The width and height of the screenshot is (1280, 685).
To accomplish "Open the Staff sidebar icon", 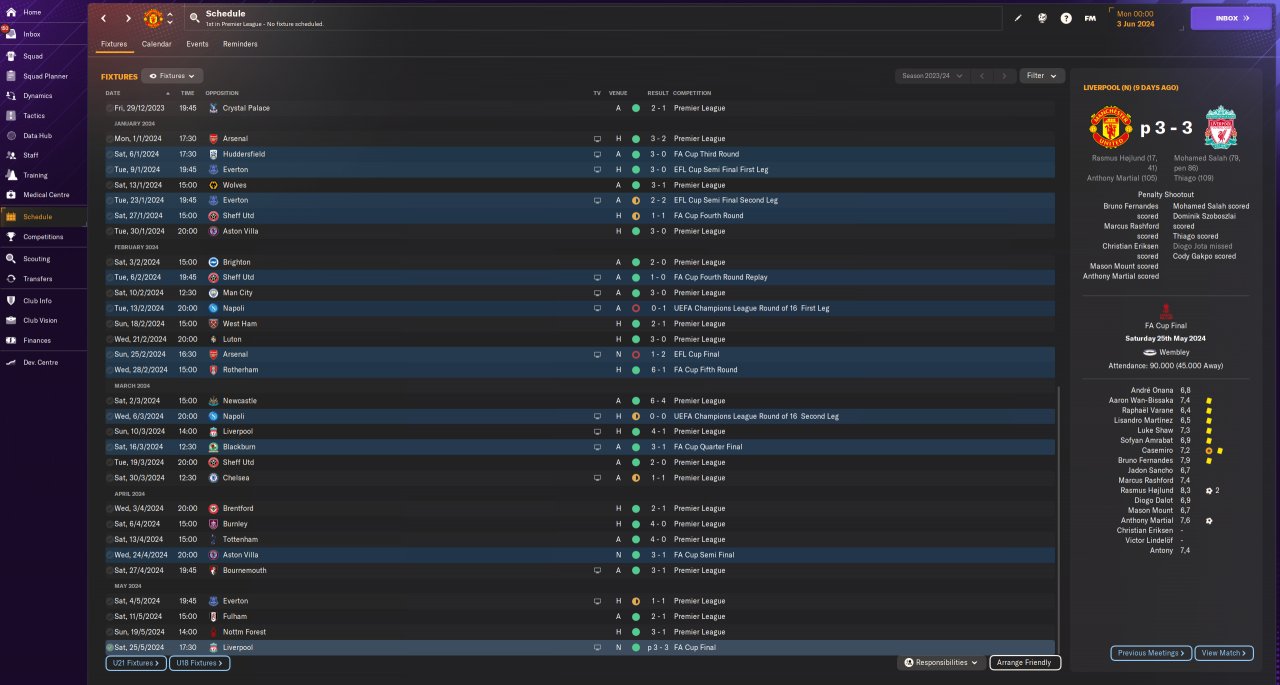I will pyautogui.click(x=11, y=155).
